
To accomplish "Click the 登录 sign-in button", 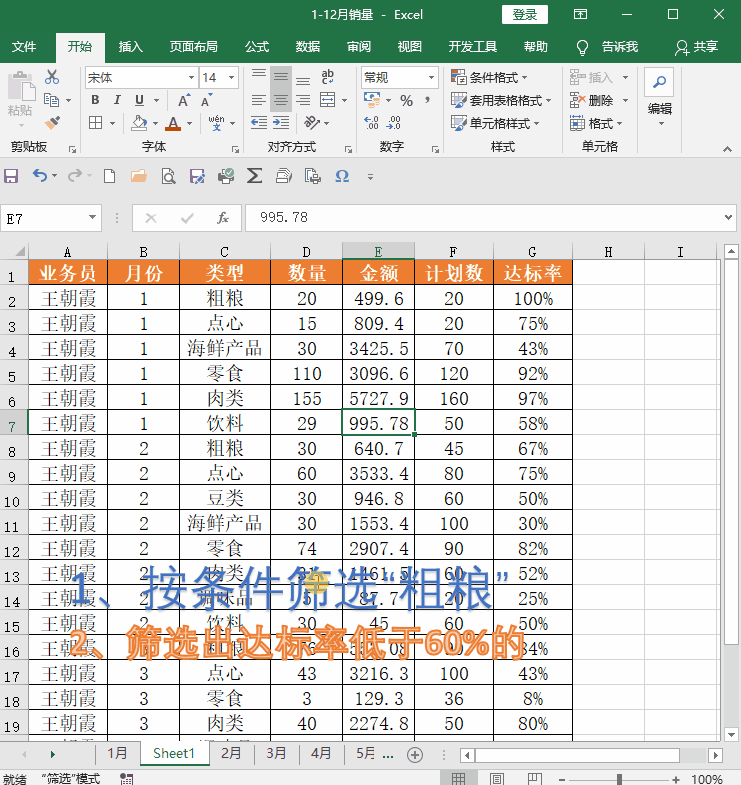I will (525, 15).
